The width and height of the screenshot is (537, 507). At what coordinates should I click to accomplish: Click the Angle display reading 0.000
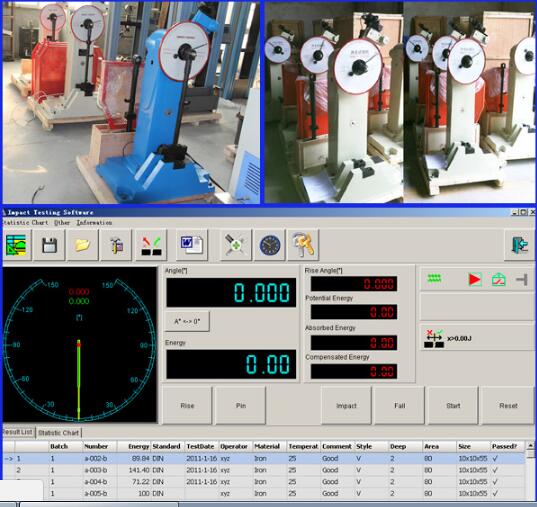[x=231, y=293]
